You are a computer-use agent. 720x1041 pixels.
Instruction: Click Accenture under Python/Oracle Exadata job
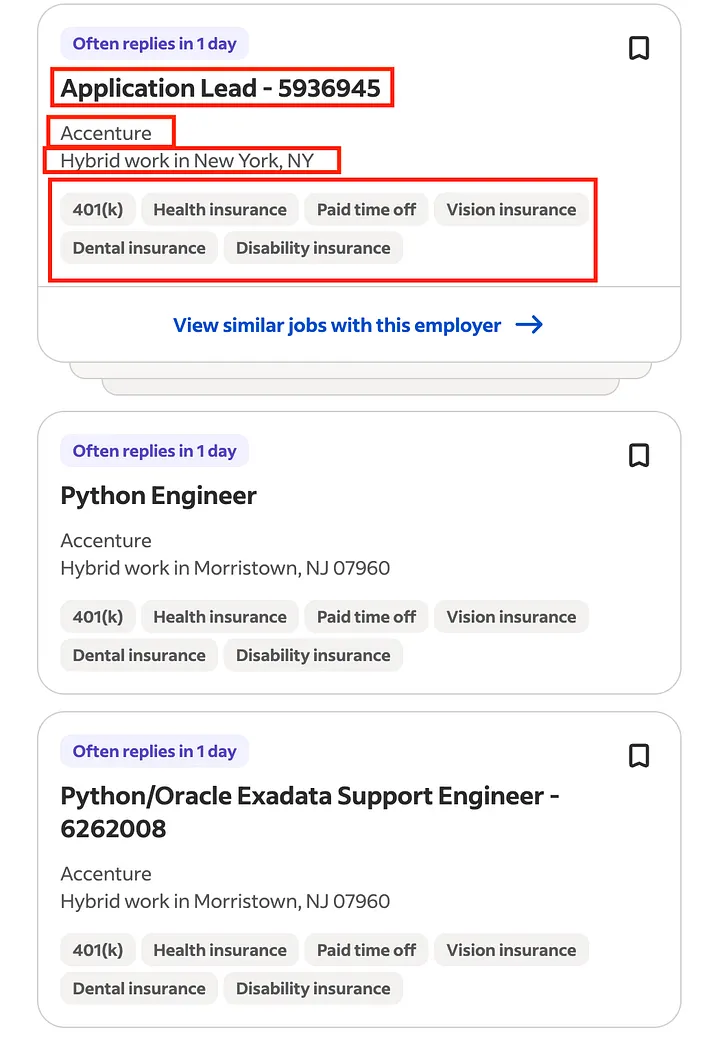coord(106,874)
